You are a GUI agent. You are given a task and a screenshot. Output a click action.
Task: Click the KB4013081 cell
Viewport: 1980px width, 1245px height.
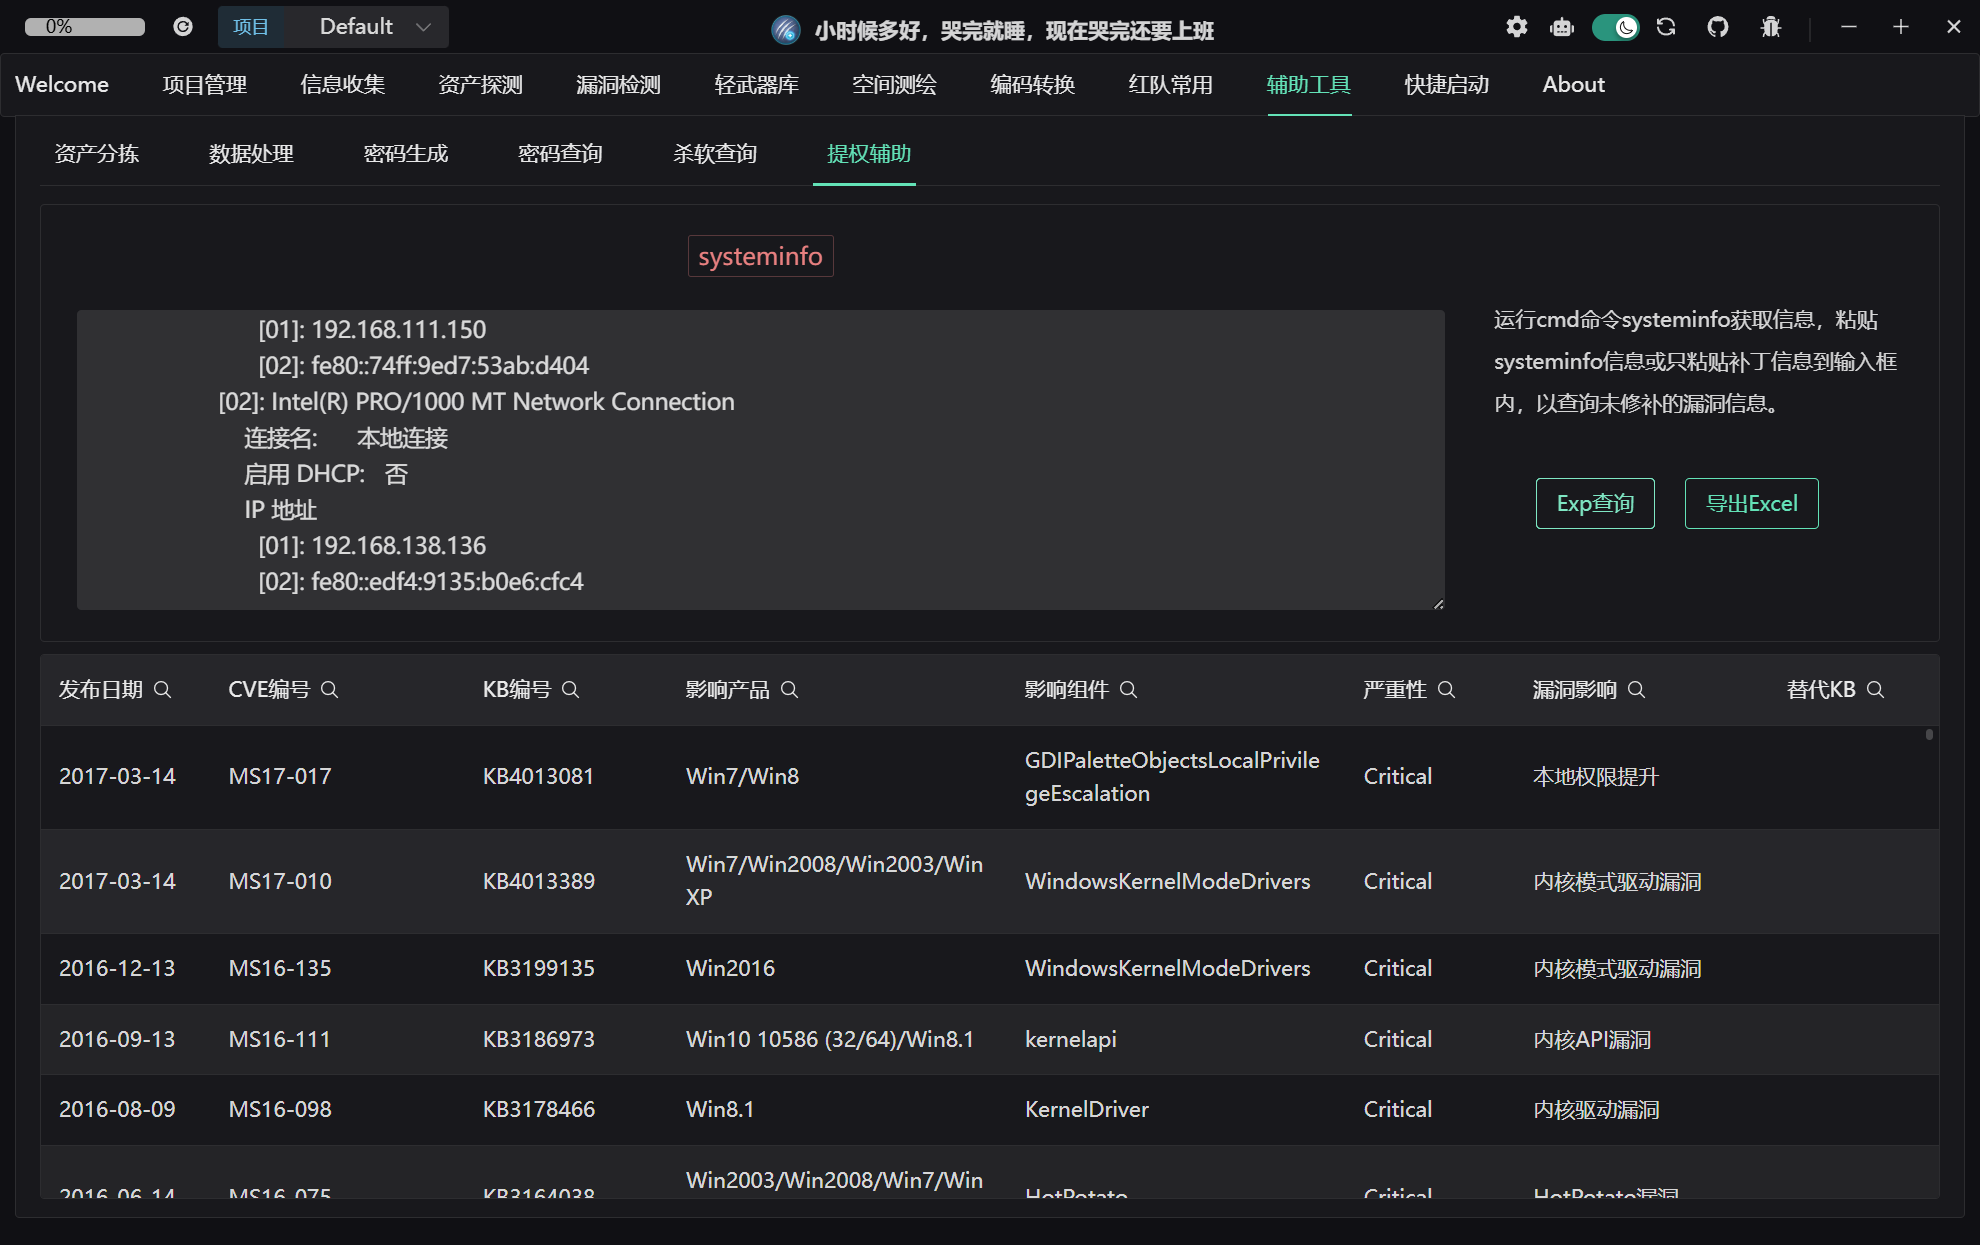point(538,777)
